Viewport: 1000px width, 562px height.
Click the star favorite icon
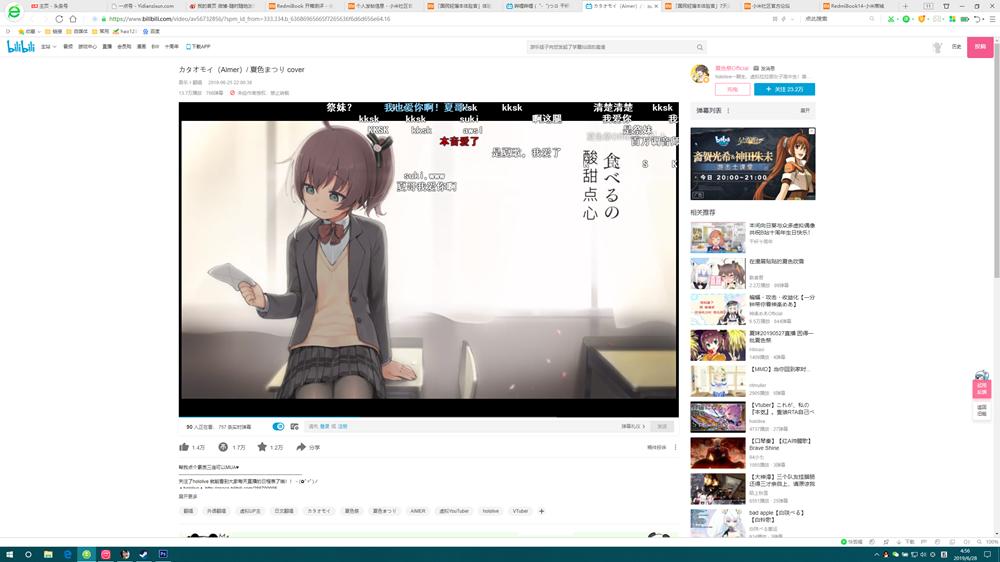tap(261, 447)
